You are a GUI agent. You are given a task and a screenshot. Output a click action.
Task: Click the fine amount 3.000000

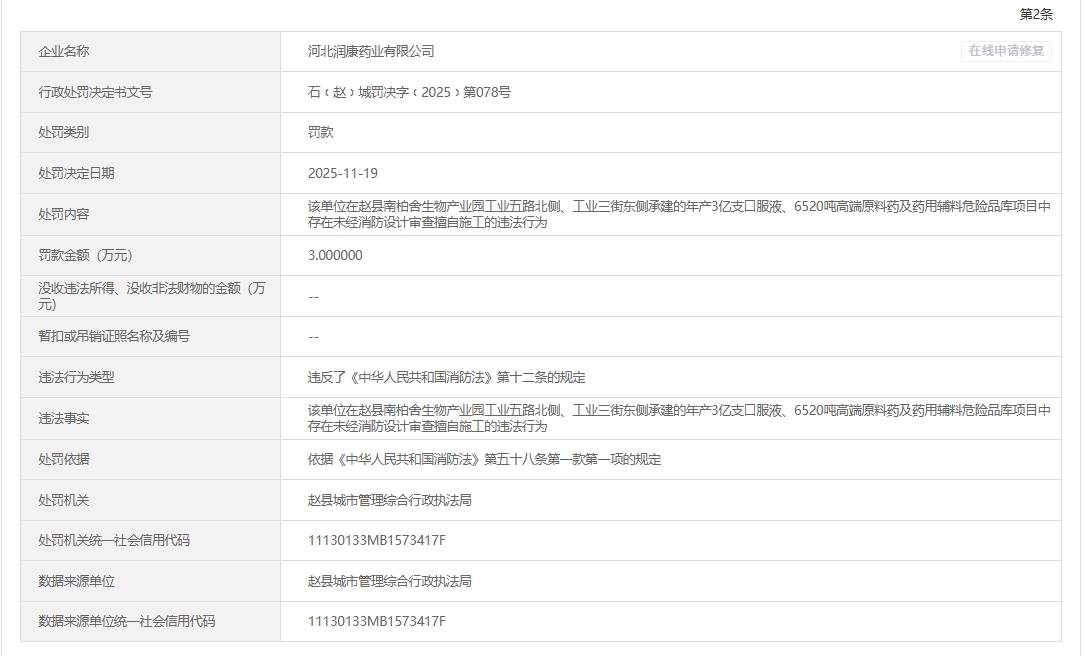pos(337,255)
